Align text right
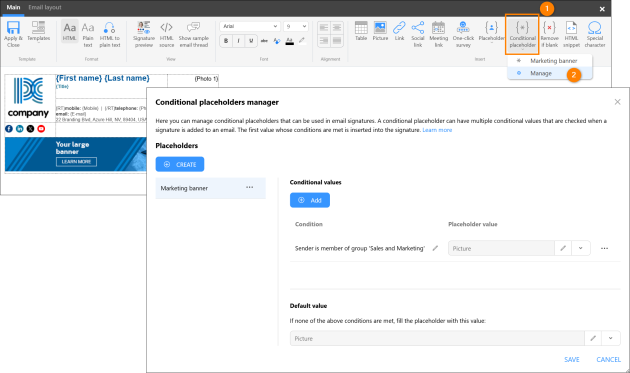Screen dimensions: 630x373 [x=324, y=41]
